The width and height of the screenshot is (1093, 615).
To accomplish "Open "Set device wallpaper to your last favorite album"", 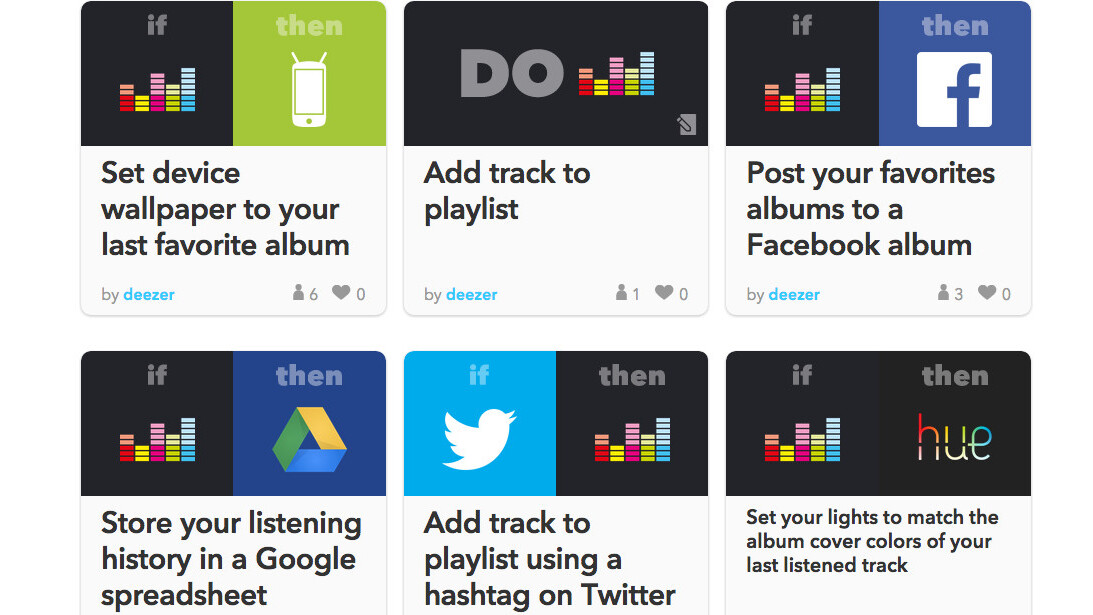I will 225,209.
